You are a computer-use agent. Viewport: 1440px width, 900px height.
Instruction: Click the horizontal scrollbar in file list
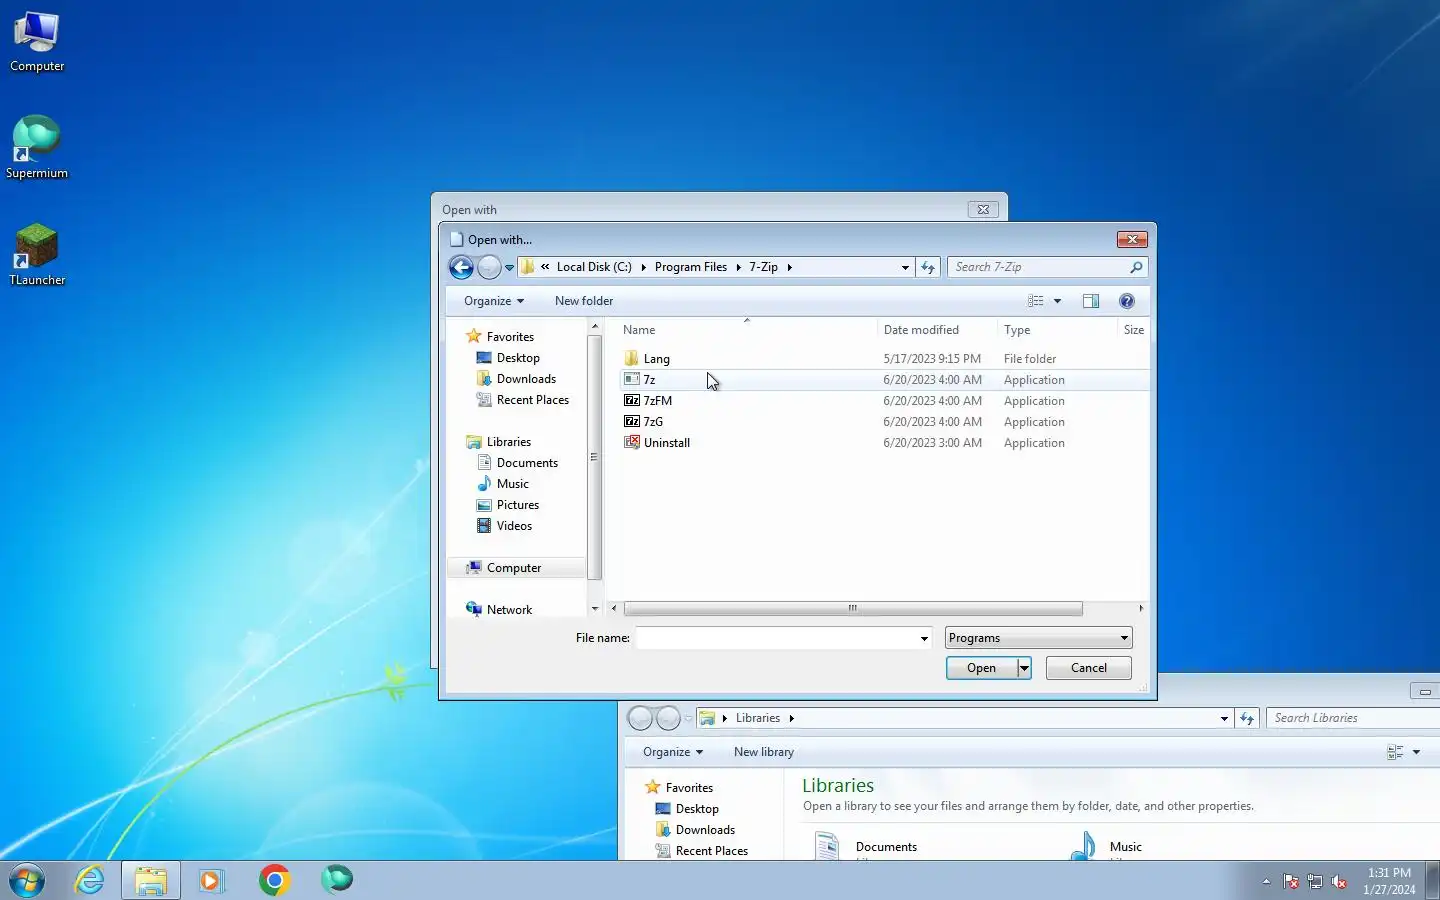[x=853, y=608]
